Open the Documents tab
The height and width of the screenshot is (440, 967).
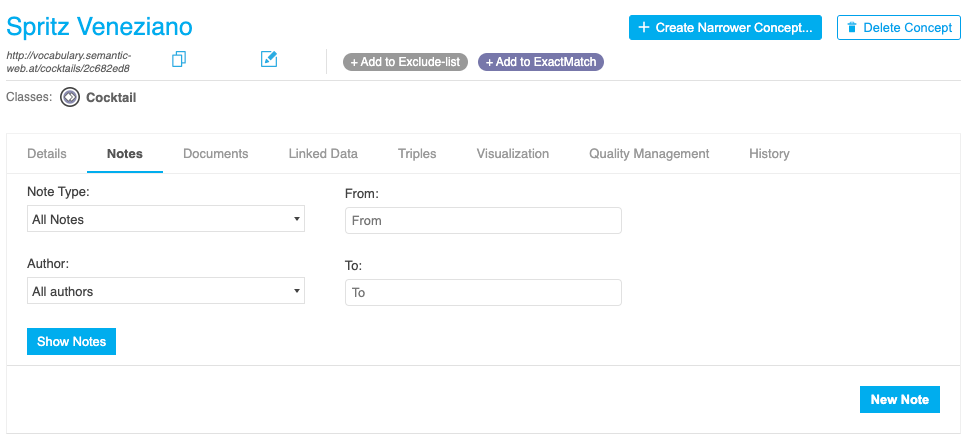(215, 154)
